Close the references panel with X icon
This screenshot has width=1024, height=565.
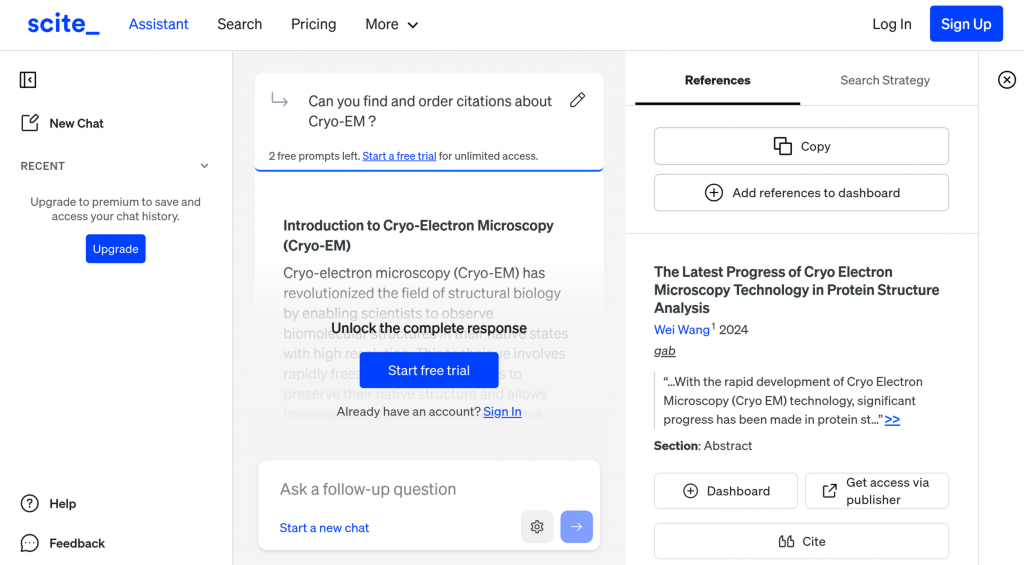point(1007,80)
